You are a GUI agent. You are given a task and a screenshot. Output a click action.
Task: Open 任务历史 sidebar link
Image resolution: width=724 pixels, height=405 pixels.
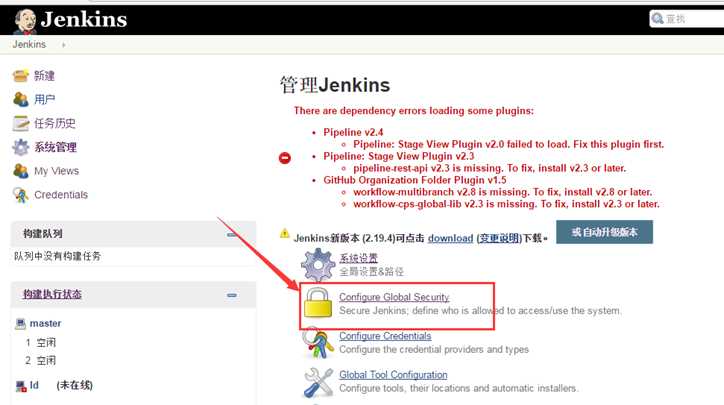pyautogui.click(x=54, y=123)
